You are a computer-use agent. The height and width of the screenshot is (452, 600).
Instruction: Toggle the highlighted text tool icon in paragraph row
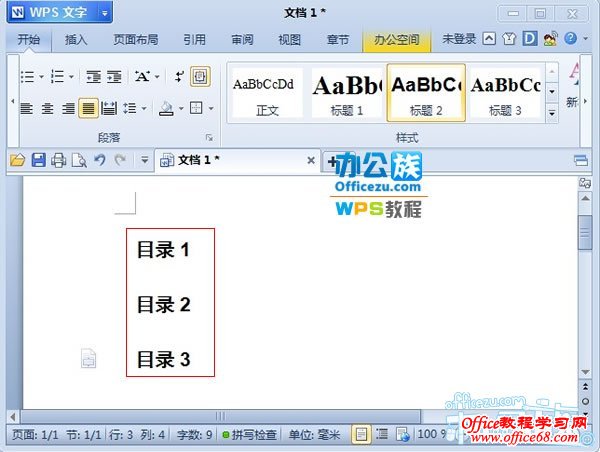pyautogui.click(x=200, y=77)
